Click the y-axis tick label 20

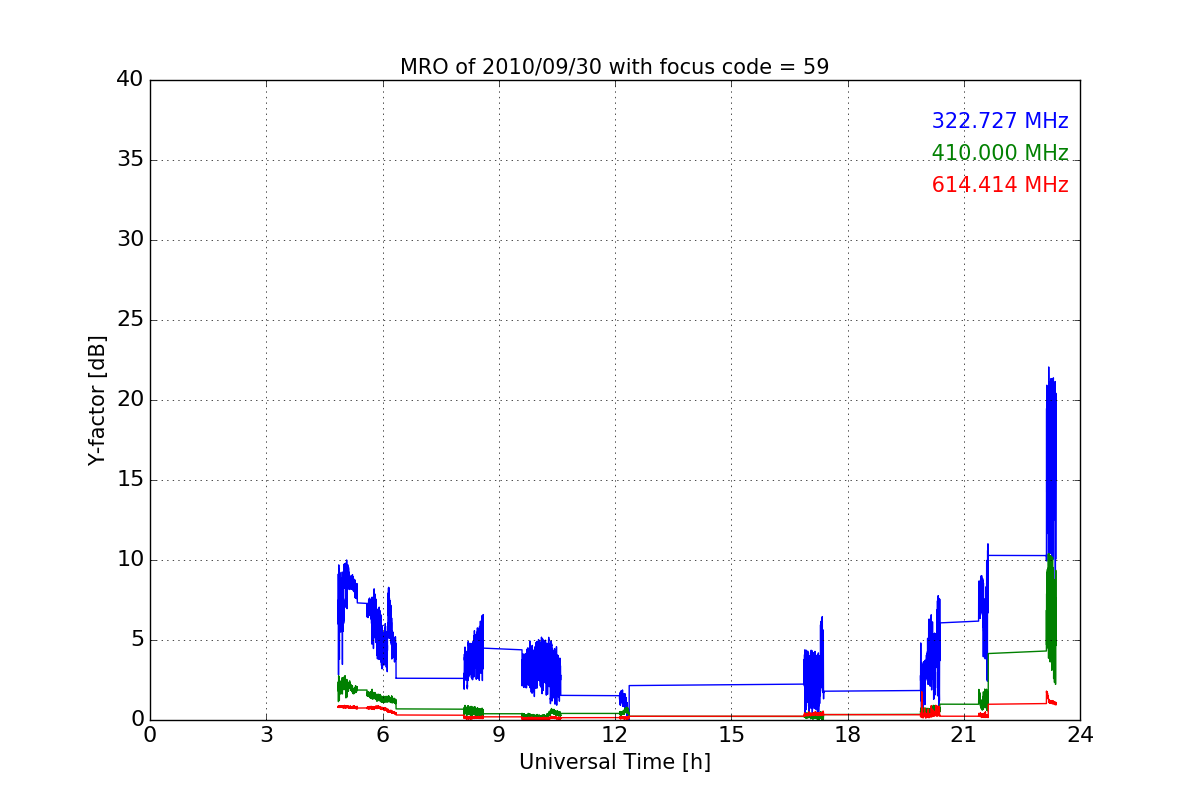click(x=130, y=400)
